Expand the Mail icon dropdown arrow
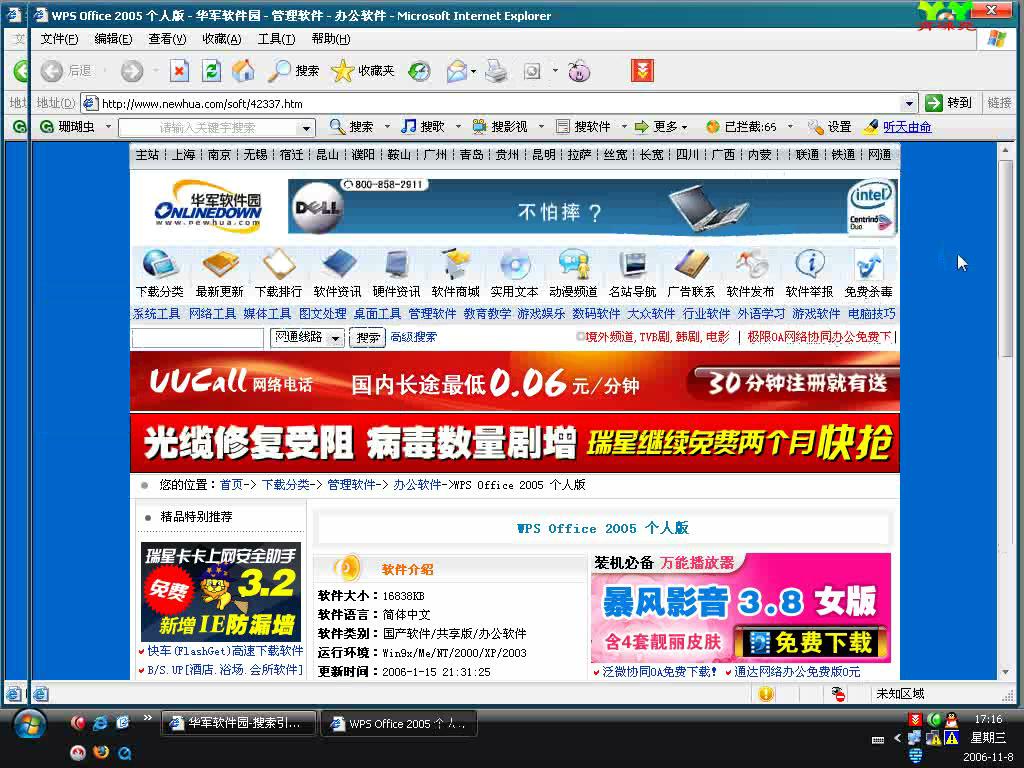Image resolution: width=1024 pixels, height=768 pixels. coord(473,71)
